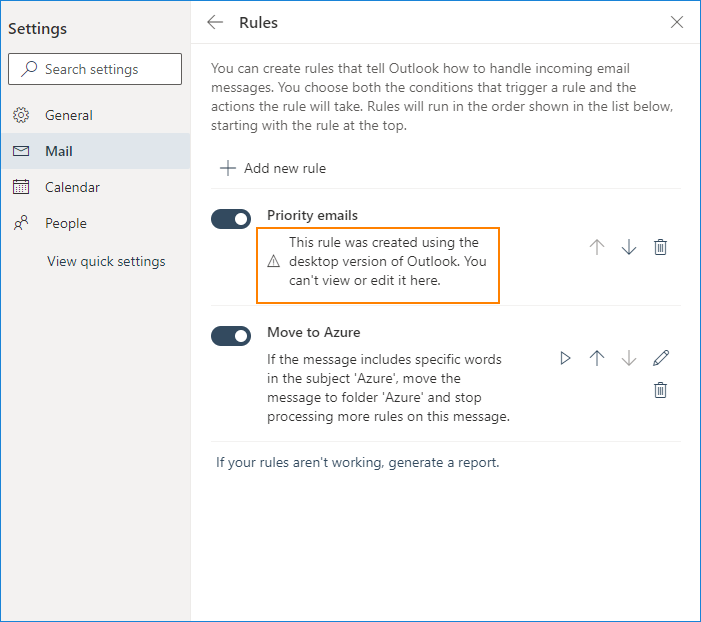Select Mail in the settings sidebar
Image resolution: width=701 pixels, height=622 pixels.
(x=59, y=151)
